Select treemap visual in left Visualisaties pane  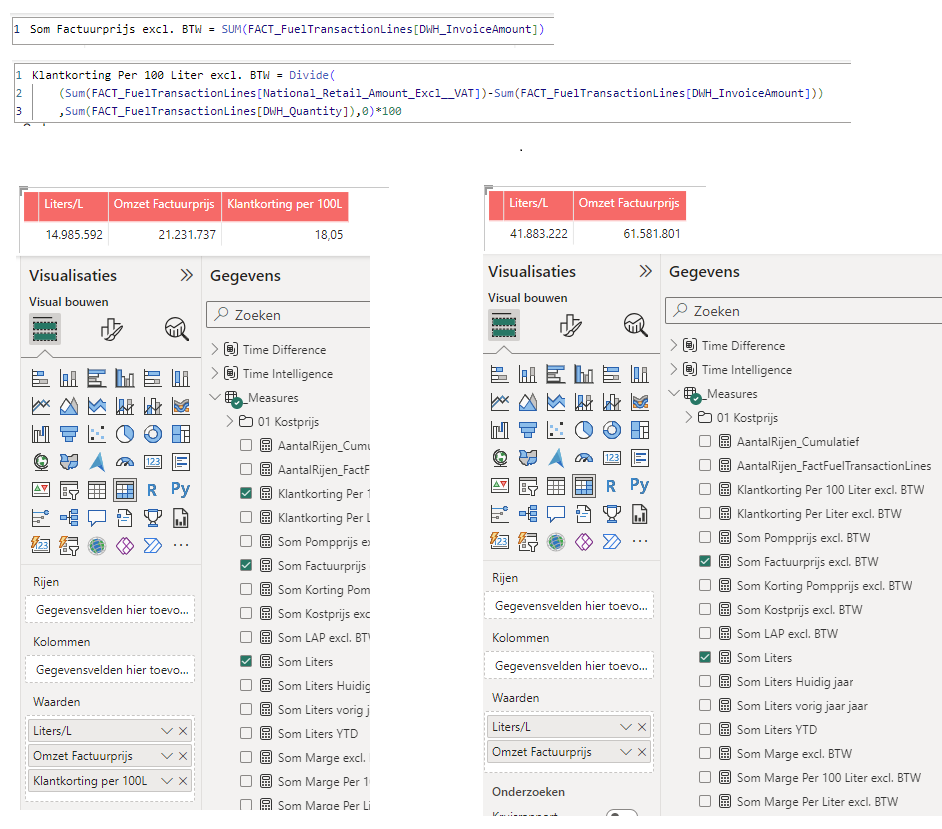[x=181, y=434]
